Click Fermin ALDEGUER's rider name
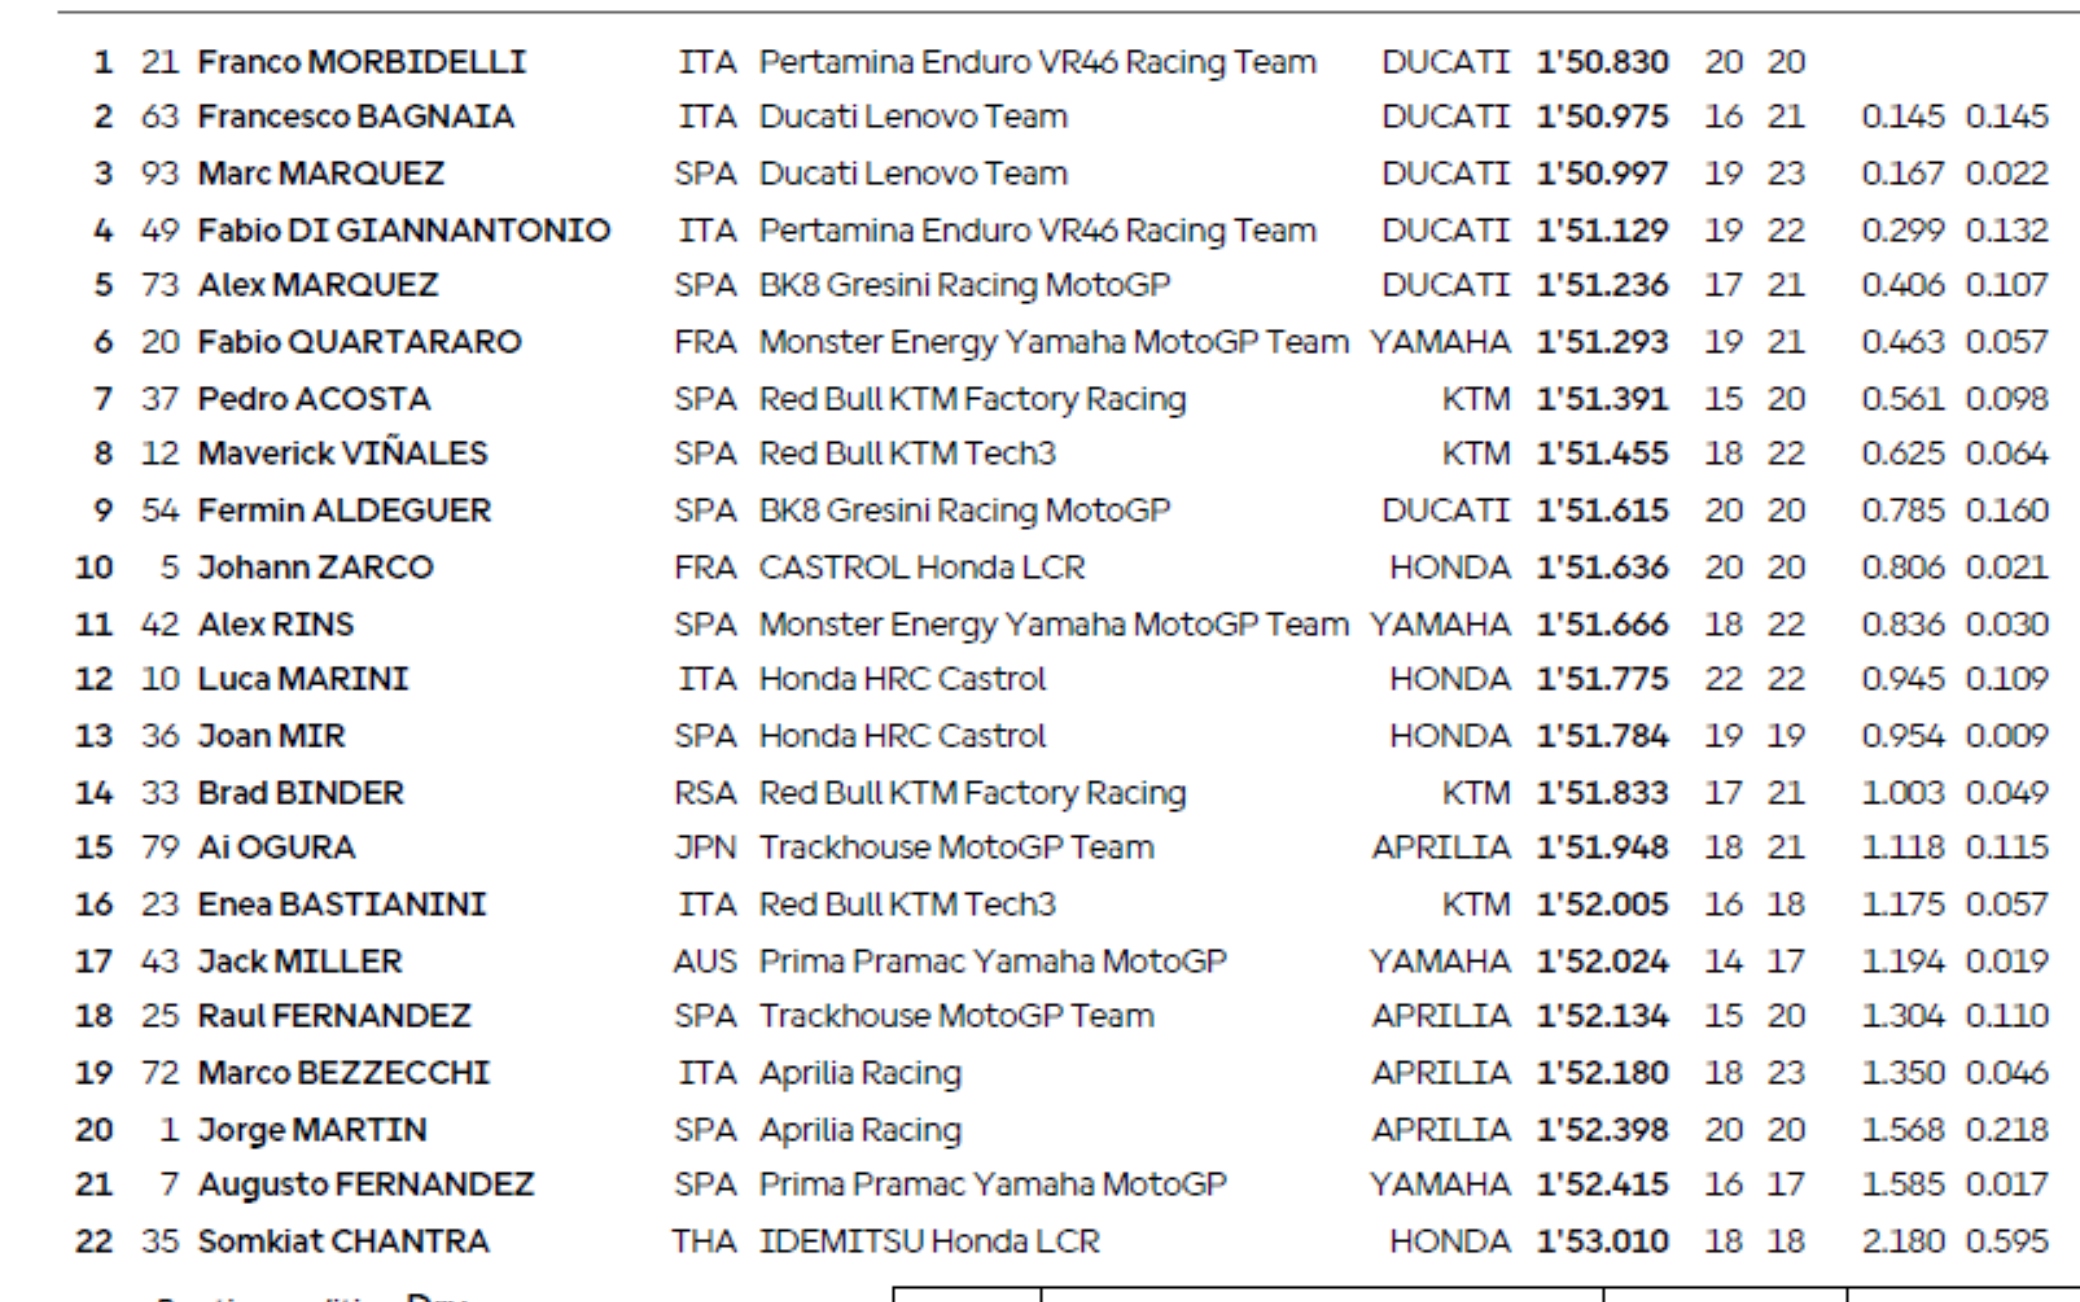 coord(344,511)
